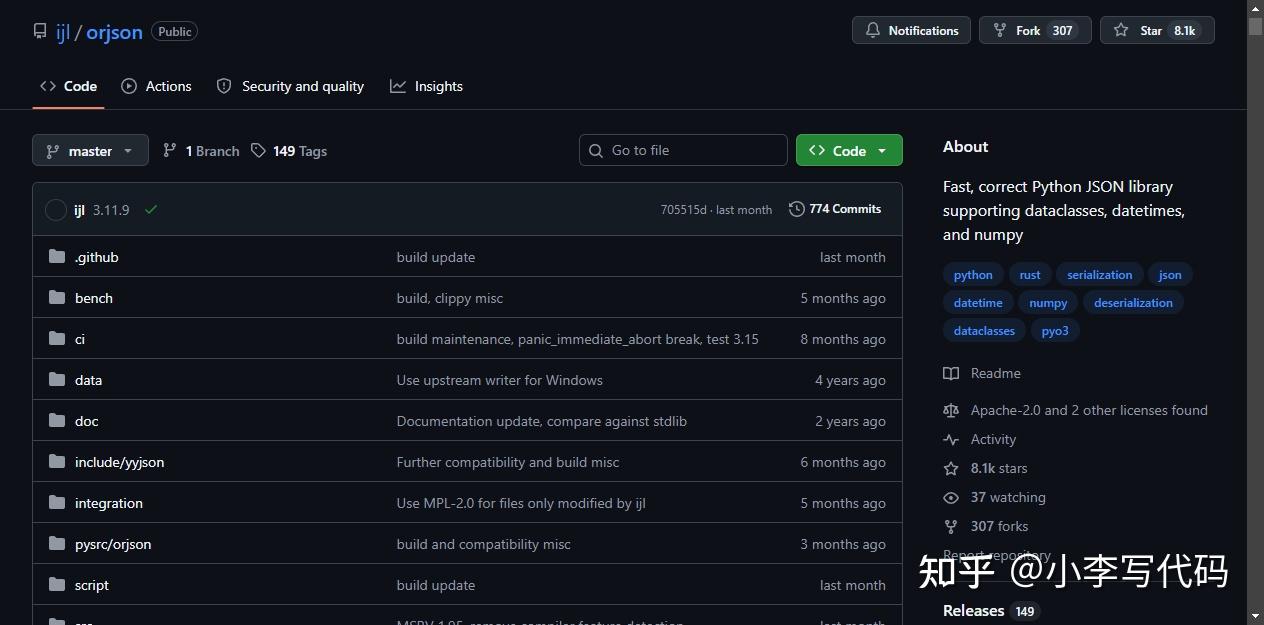The height and width of the screenshot is (625, 1264).
Task: Click the data folder icon
Action: (x=57, y=380)
